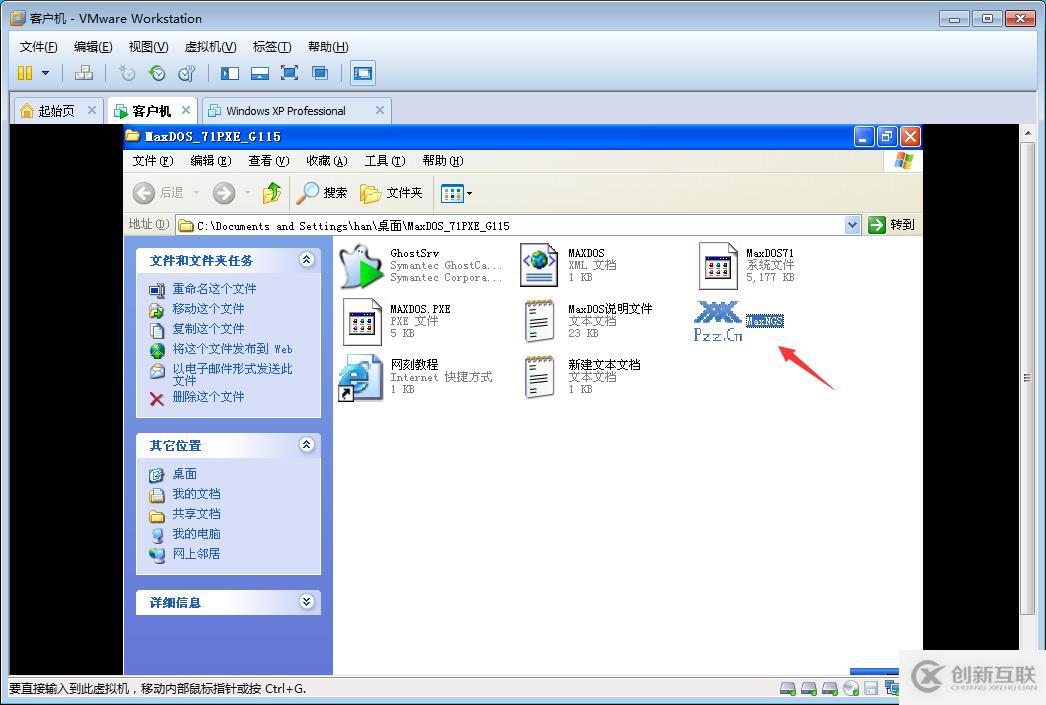
Task: Open 共享文档 in other places
Action: click(x=196, y=514)
